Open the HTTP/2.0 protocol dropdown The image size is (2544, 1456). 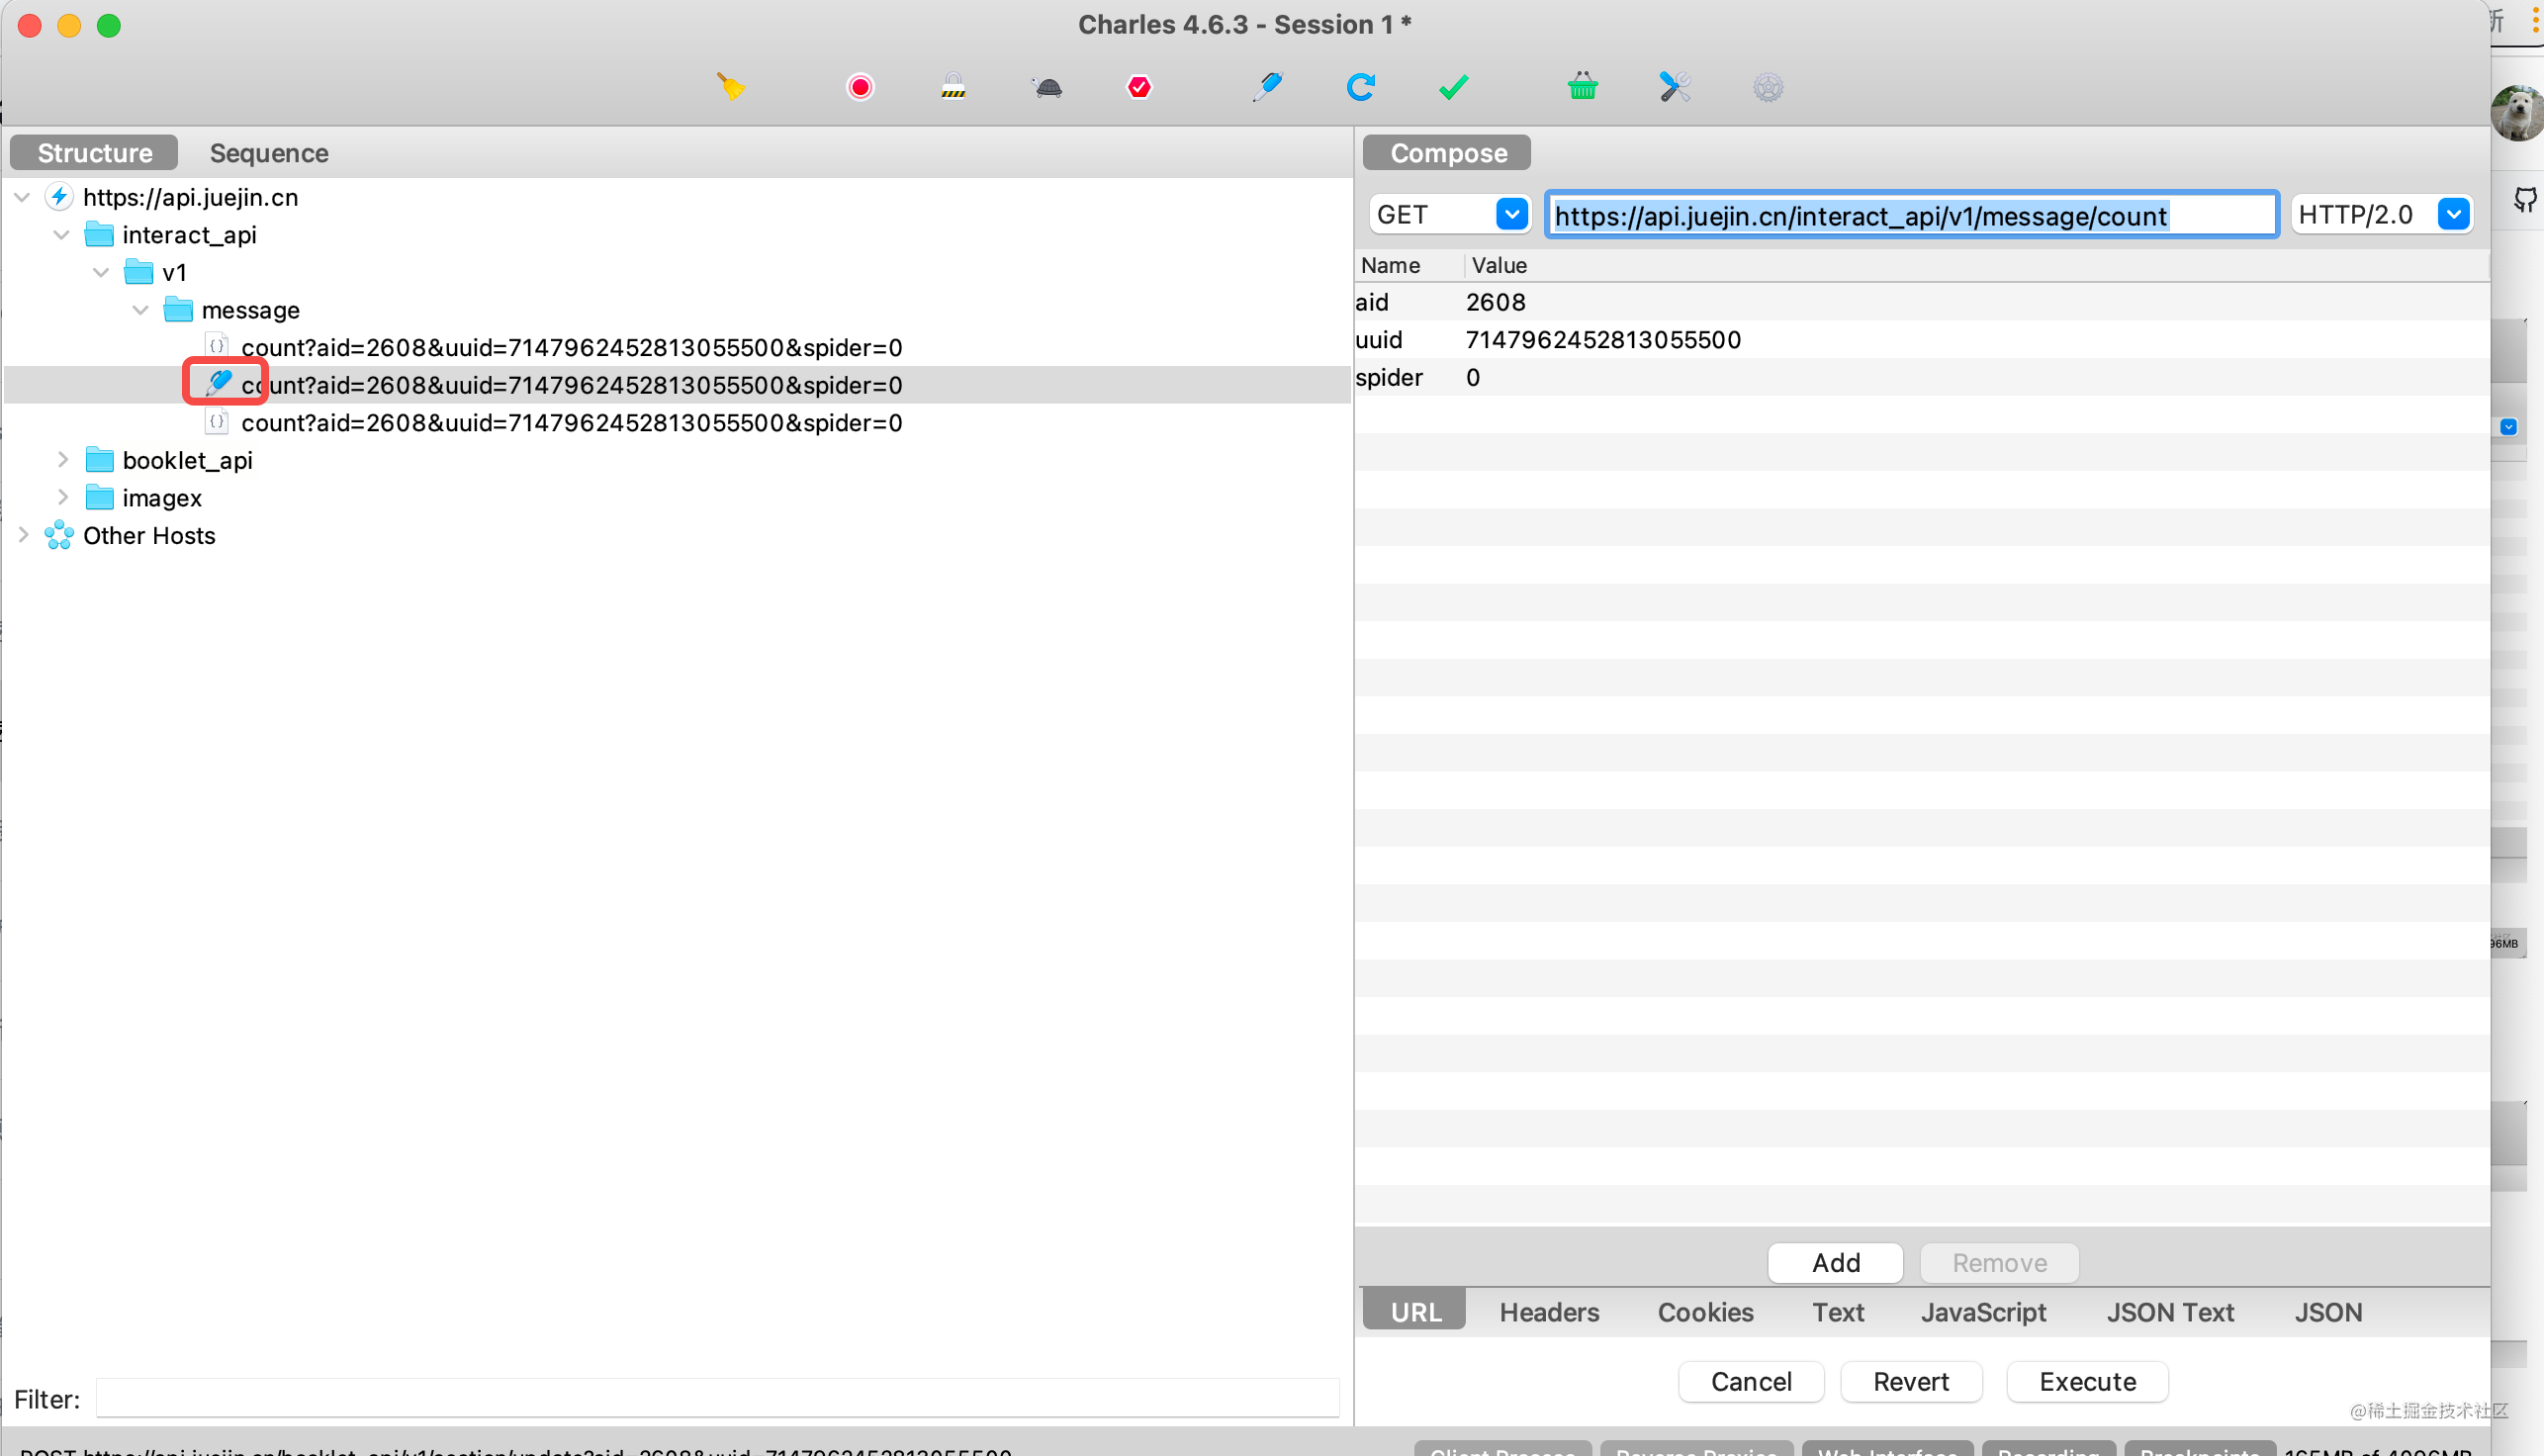[2453, 214]
